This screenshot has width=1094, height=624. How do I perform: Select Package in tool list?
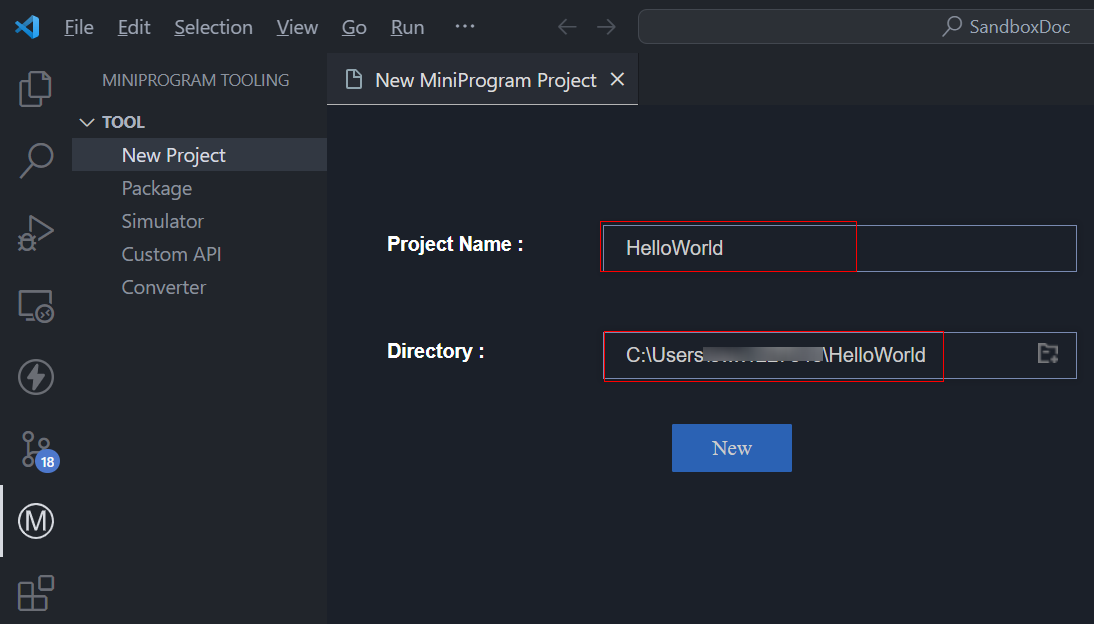200,188
